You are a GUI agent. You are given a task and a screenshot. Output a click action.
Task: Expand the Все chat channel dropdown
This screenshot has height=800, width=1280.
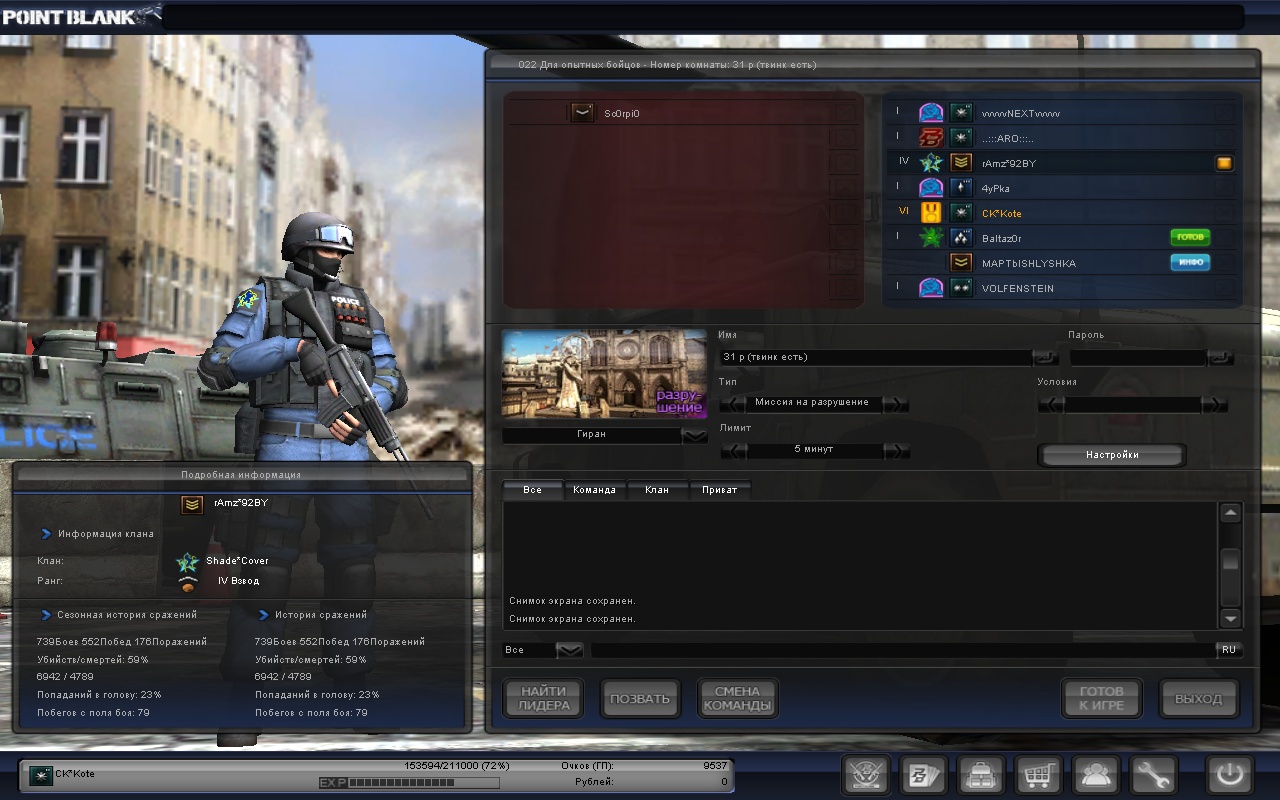(x=569, y=650)
